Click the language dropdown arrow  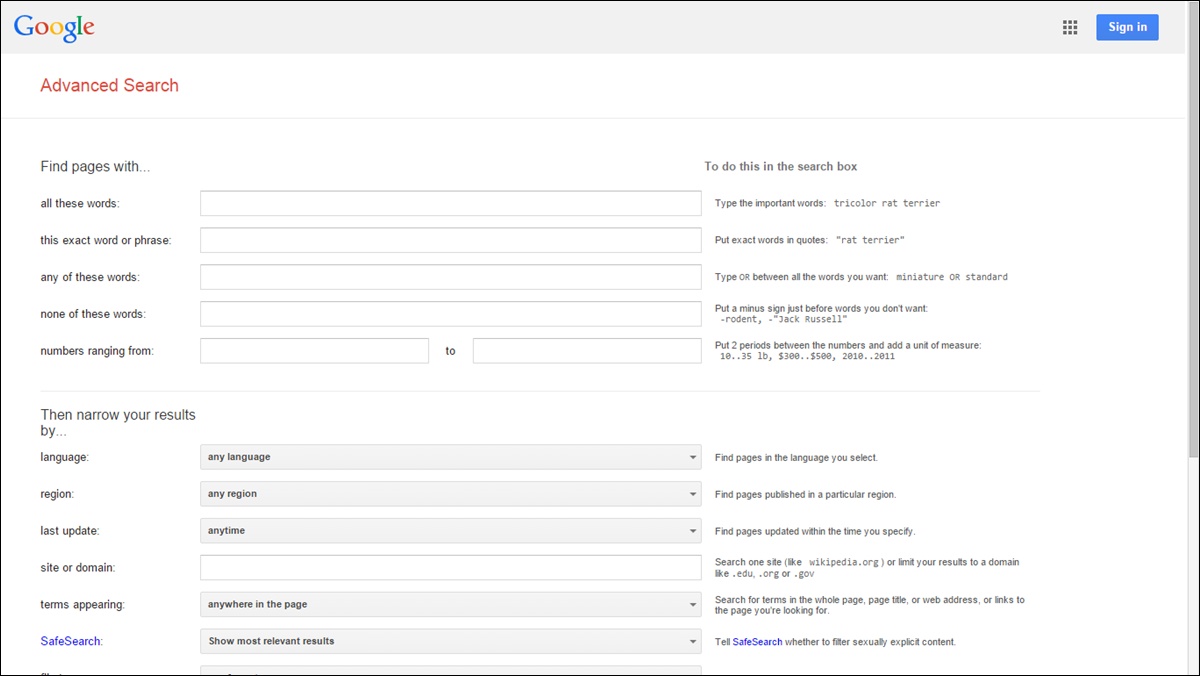point(692,457)
